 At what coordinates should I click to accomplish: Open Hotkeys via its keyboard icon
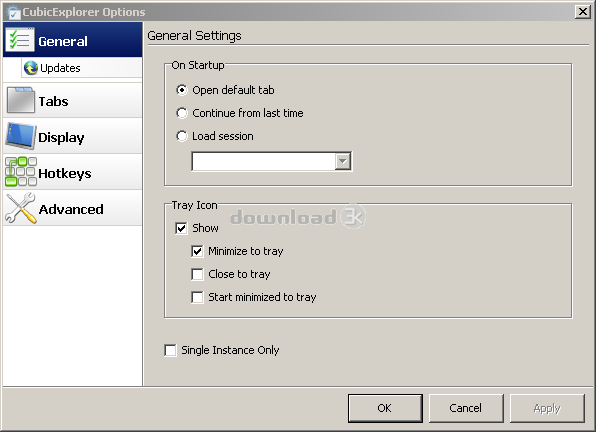pos(21,172)
